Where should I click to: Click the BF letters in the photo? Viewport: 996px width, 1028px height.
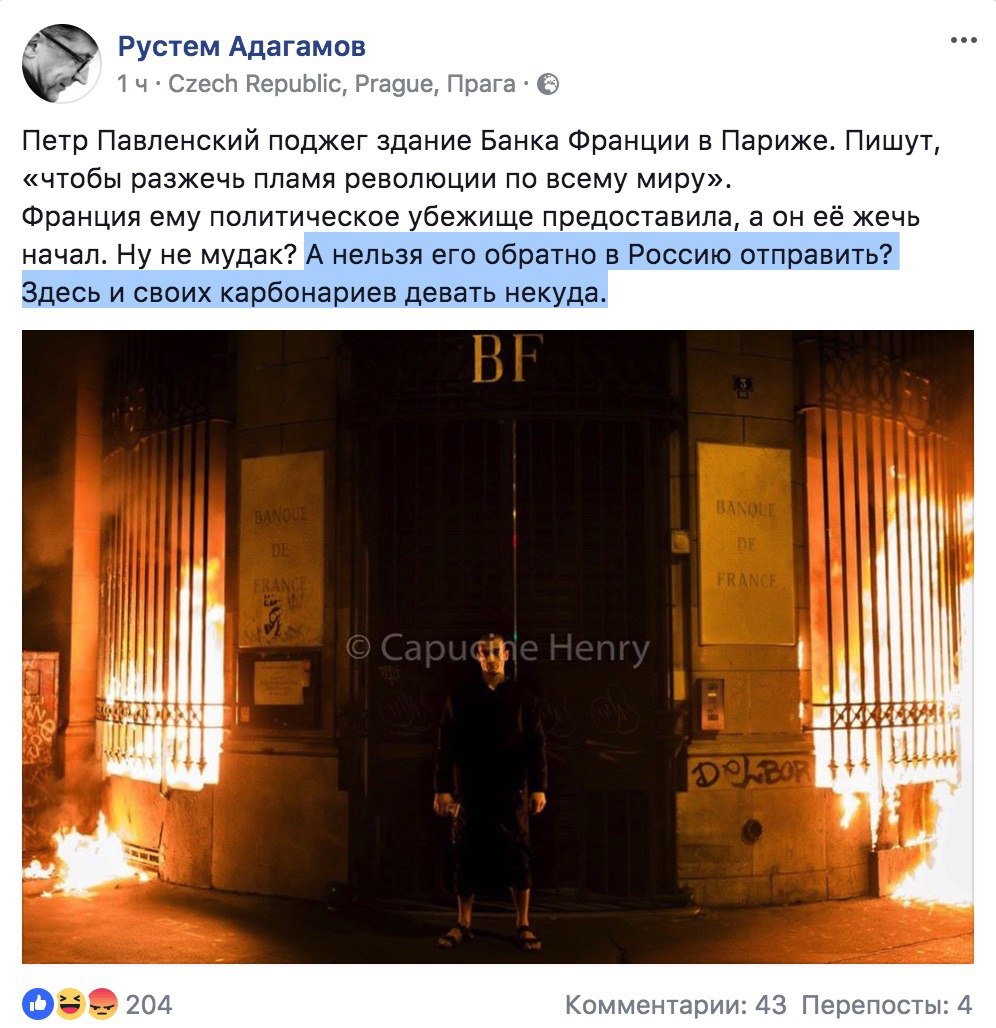tap(508, 358)
